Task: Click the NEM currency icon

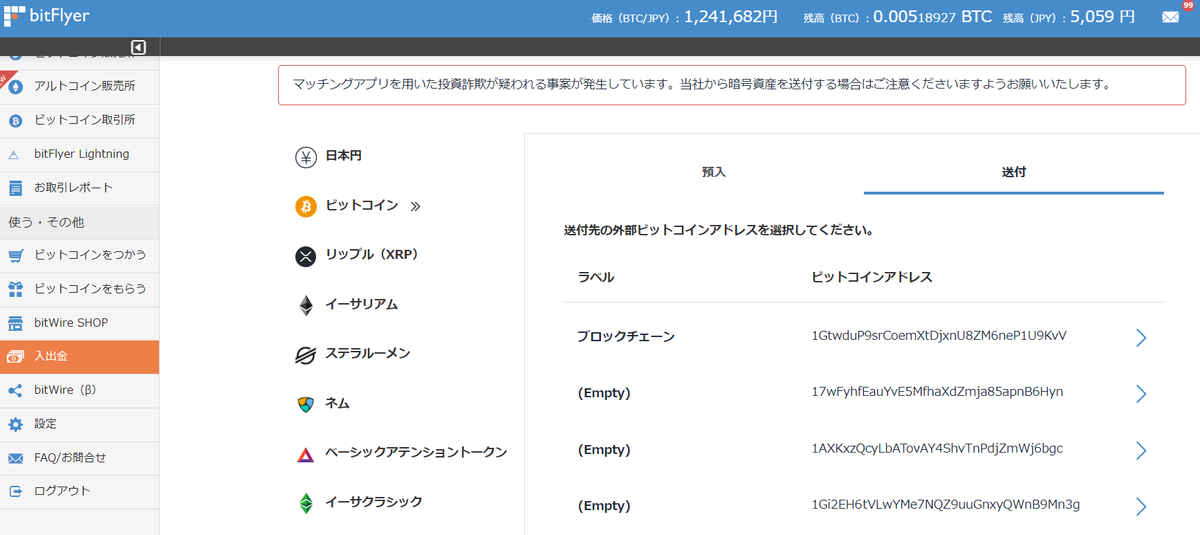Action: coord(306,404)
